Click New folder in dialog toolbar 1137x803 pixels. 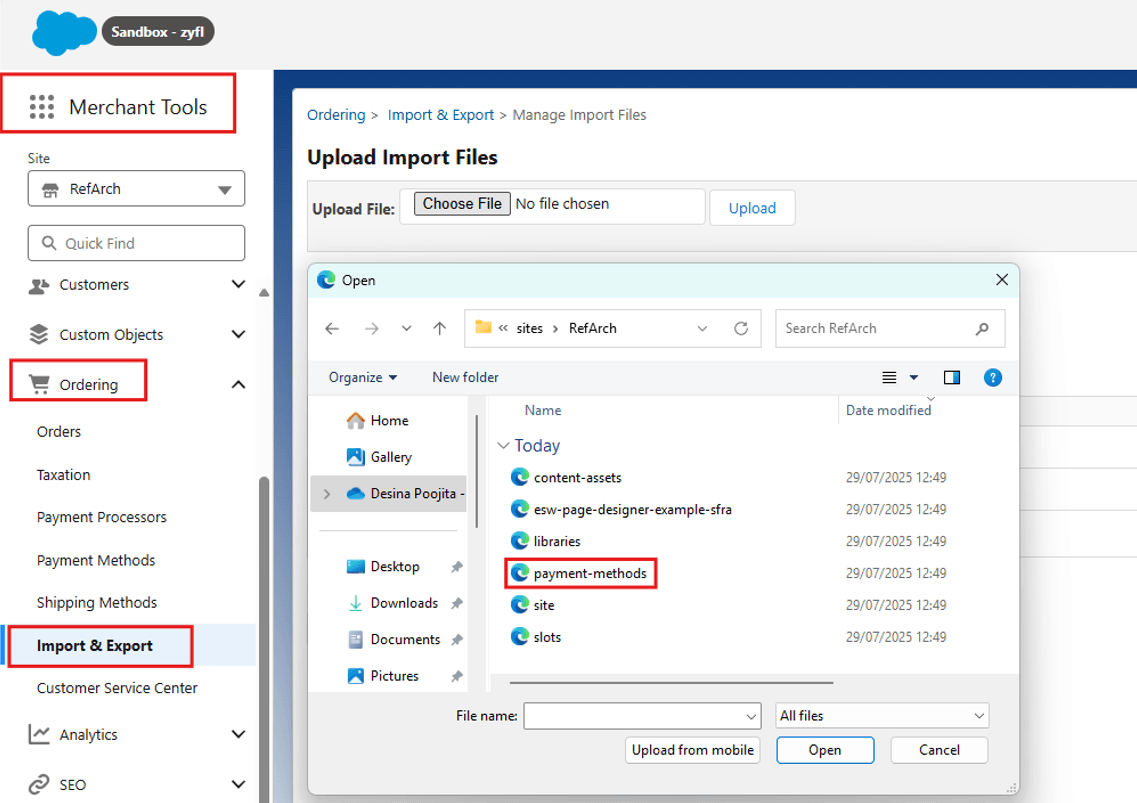(x=466, y=377)
